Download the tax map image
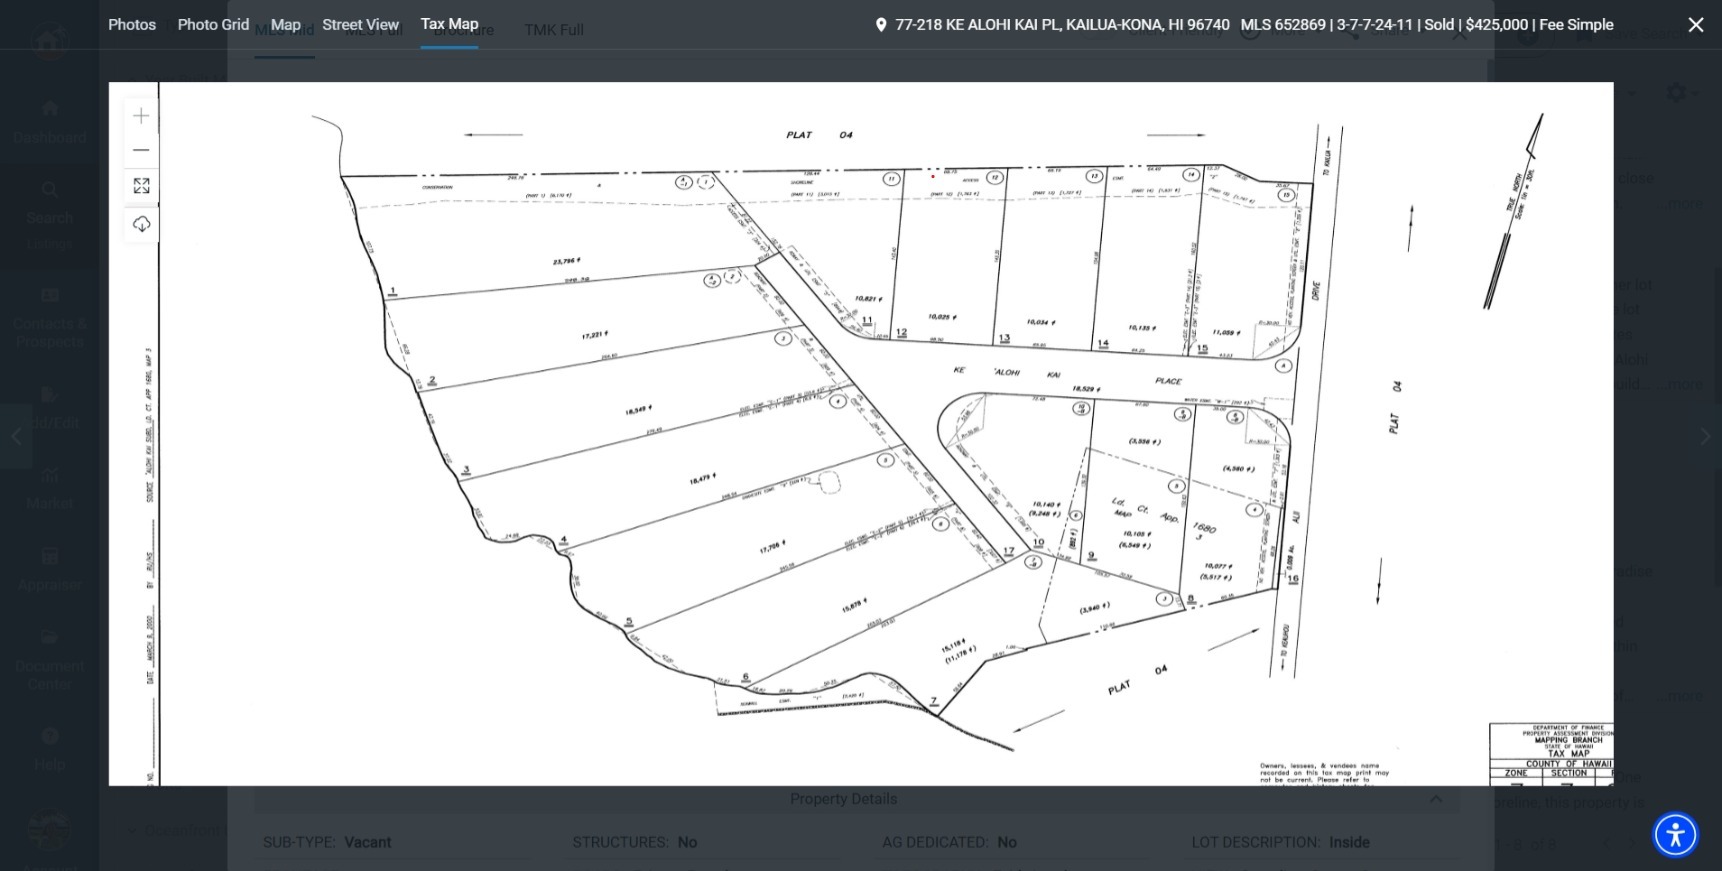1722x871 pixels. (x=141, y=224)
